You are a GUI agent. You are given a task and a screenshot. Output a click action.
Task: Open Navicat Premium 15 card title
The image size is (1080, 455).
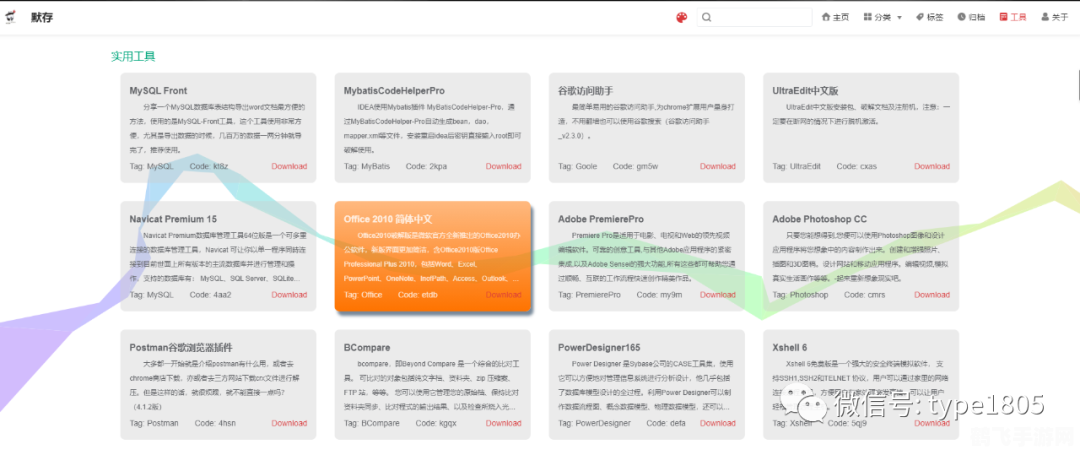coord(173,219)
